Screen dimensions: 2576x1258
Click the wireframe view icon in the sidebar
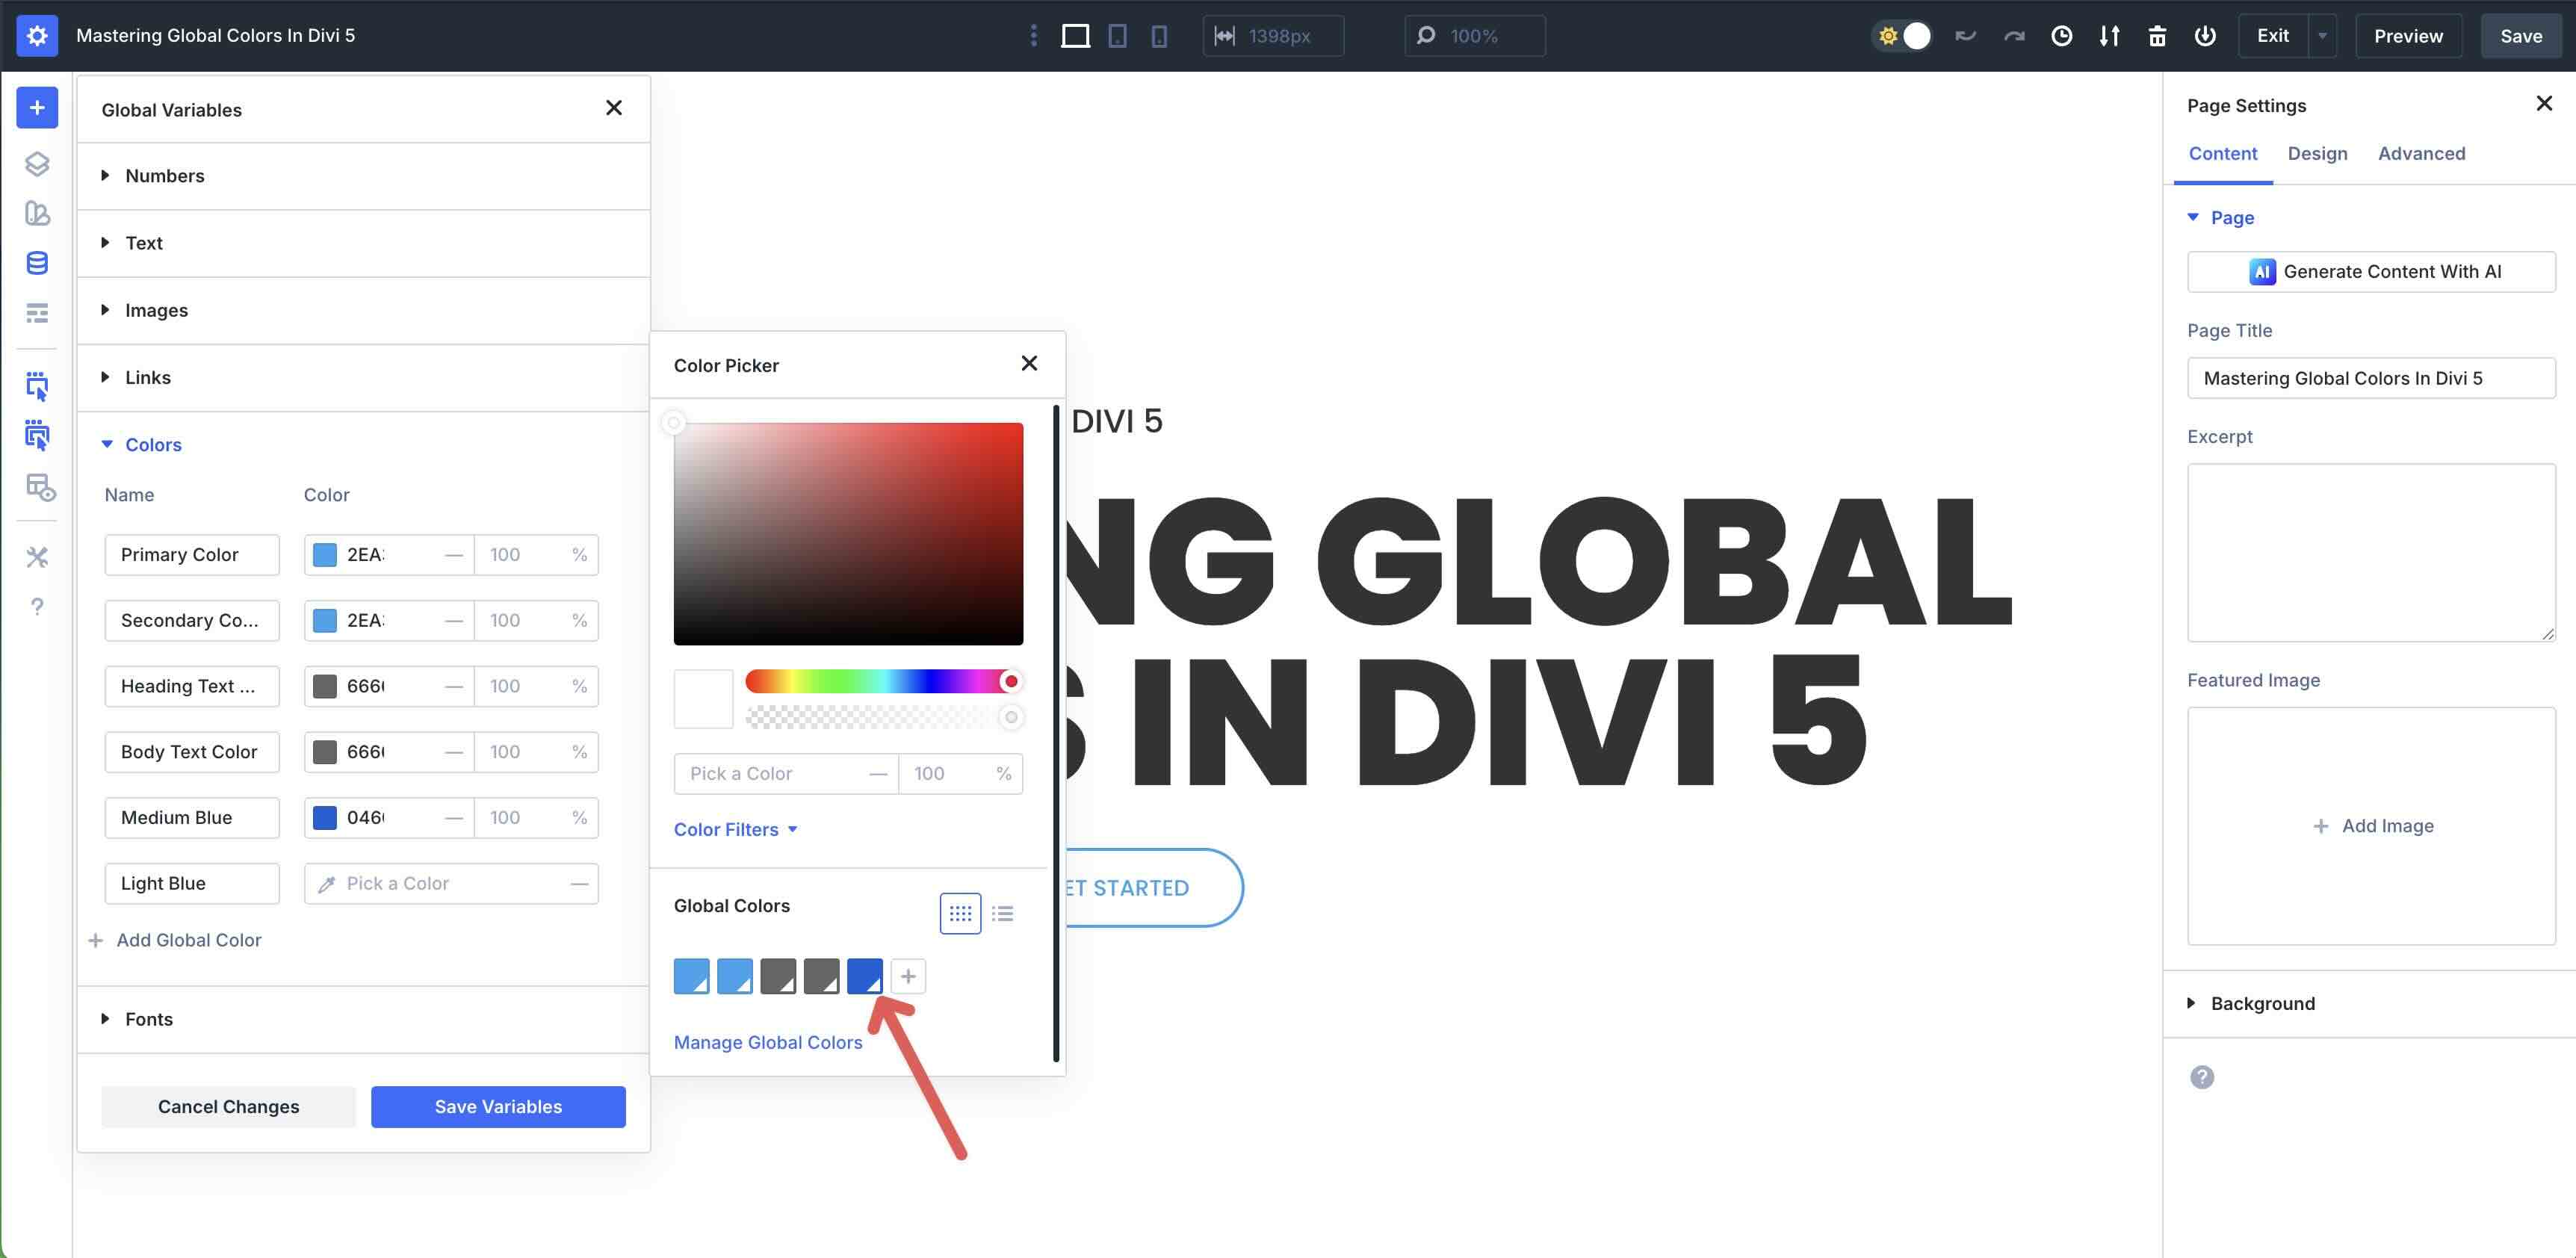pos(37,313)
